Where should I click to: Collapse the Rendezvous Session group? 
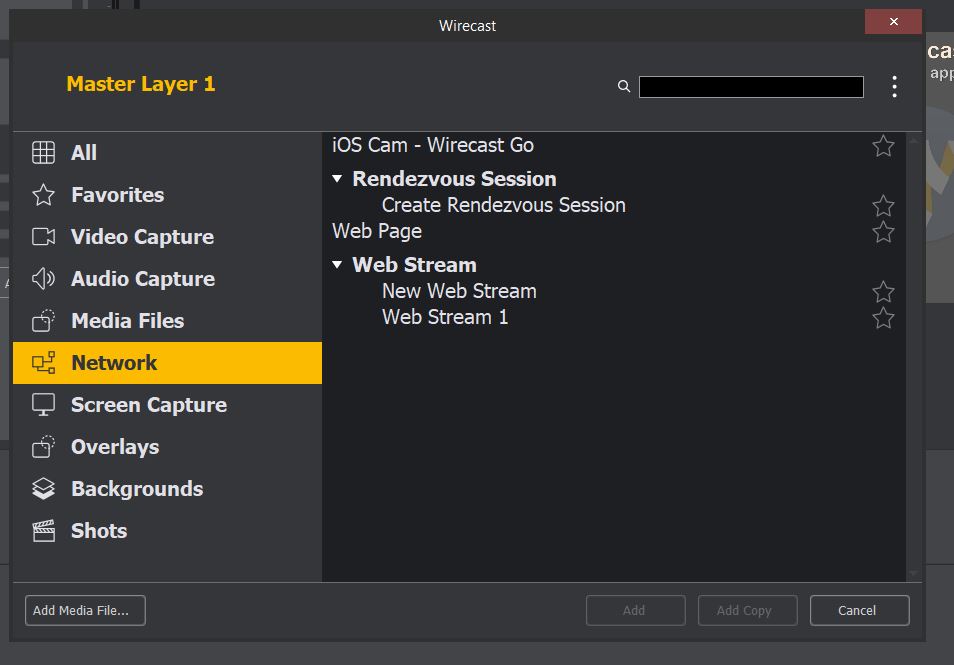coord(337,179)
